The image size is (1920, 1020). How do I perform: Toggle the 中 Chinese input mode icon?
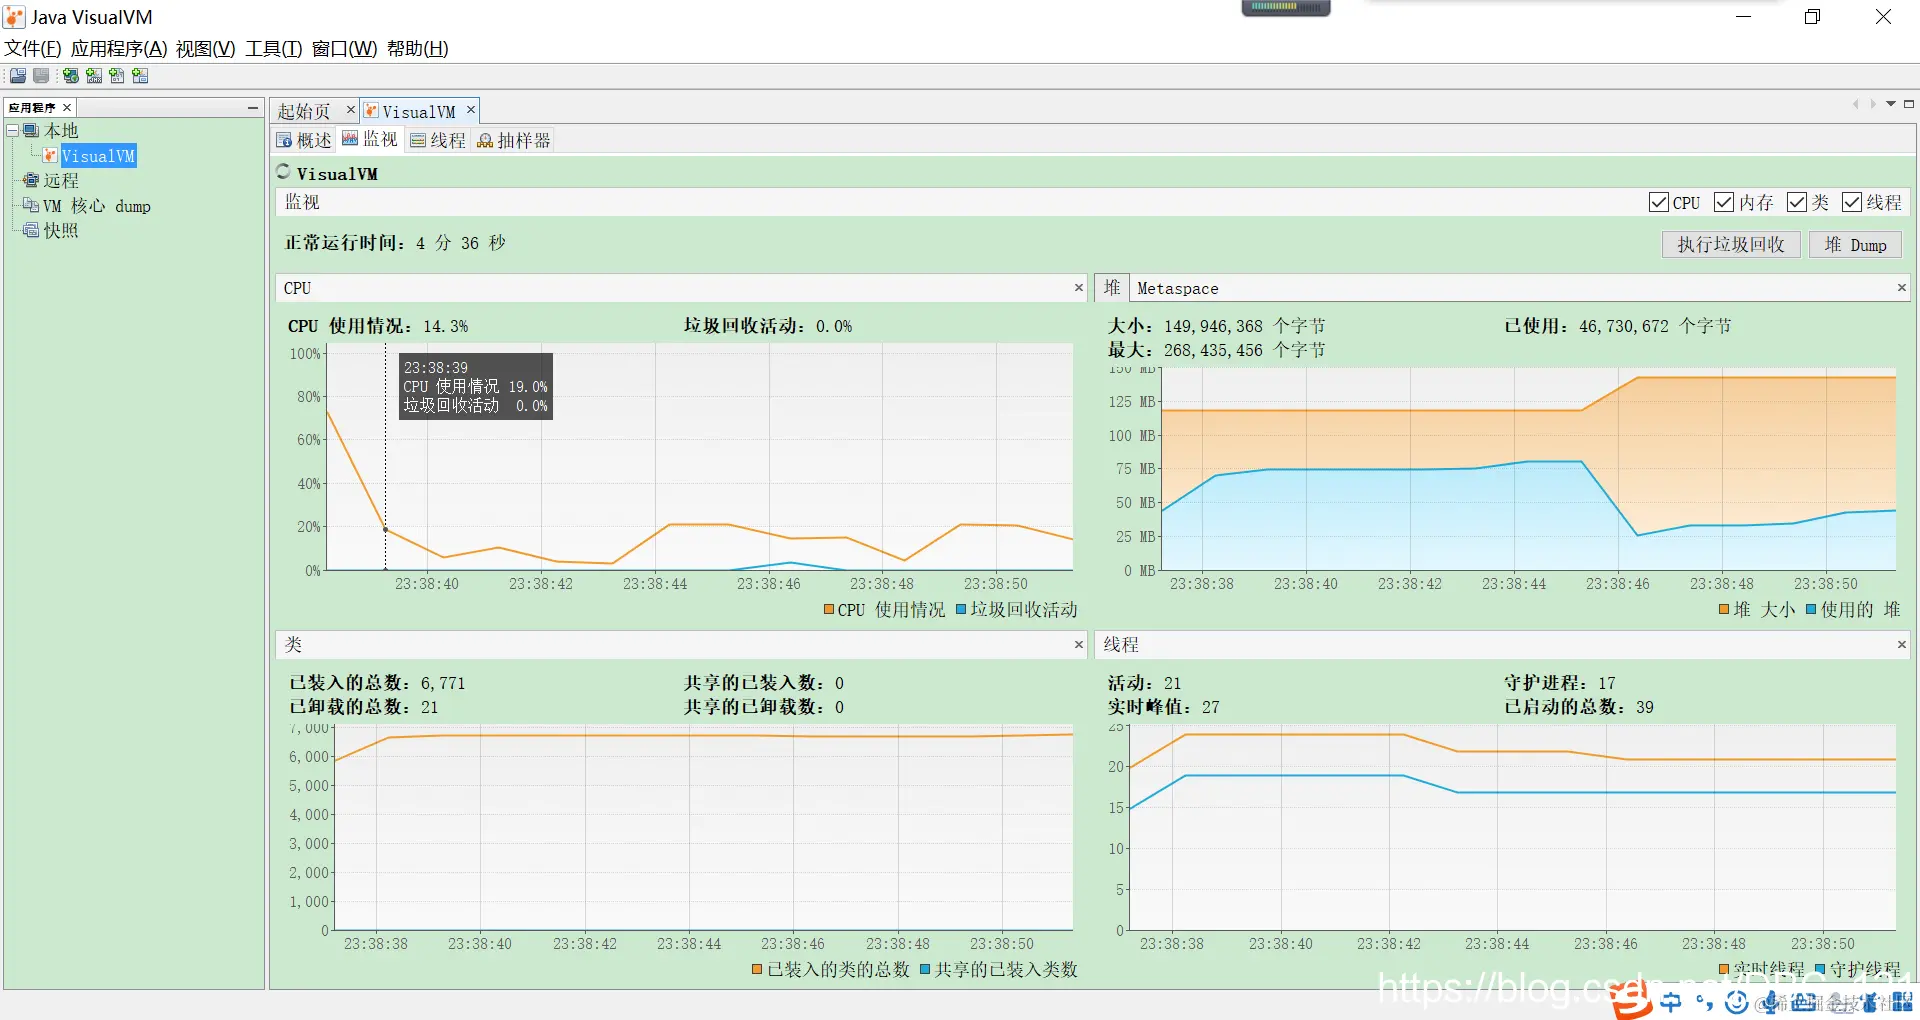click(1671, 1002)
